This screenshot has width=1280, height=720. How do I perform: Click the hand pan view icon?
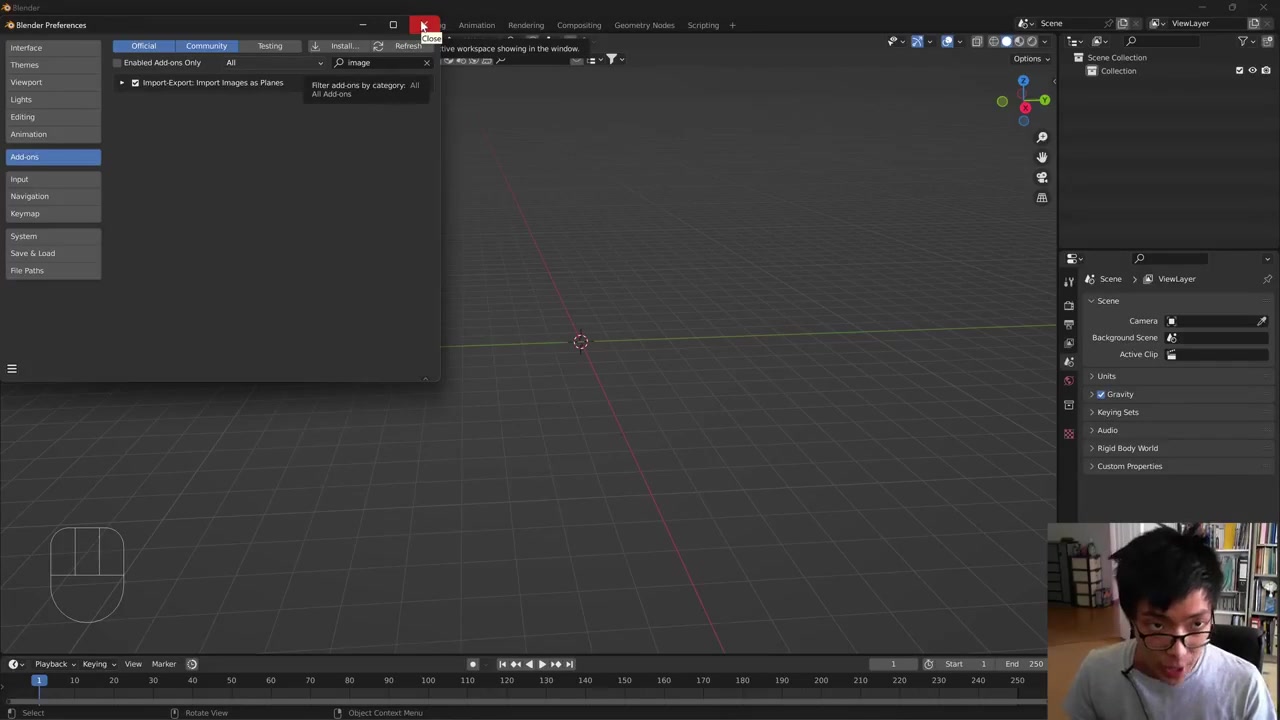[x=1041, y=157]
